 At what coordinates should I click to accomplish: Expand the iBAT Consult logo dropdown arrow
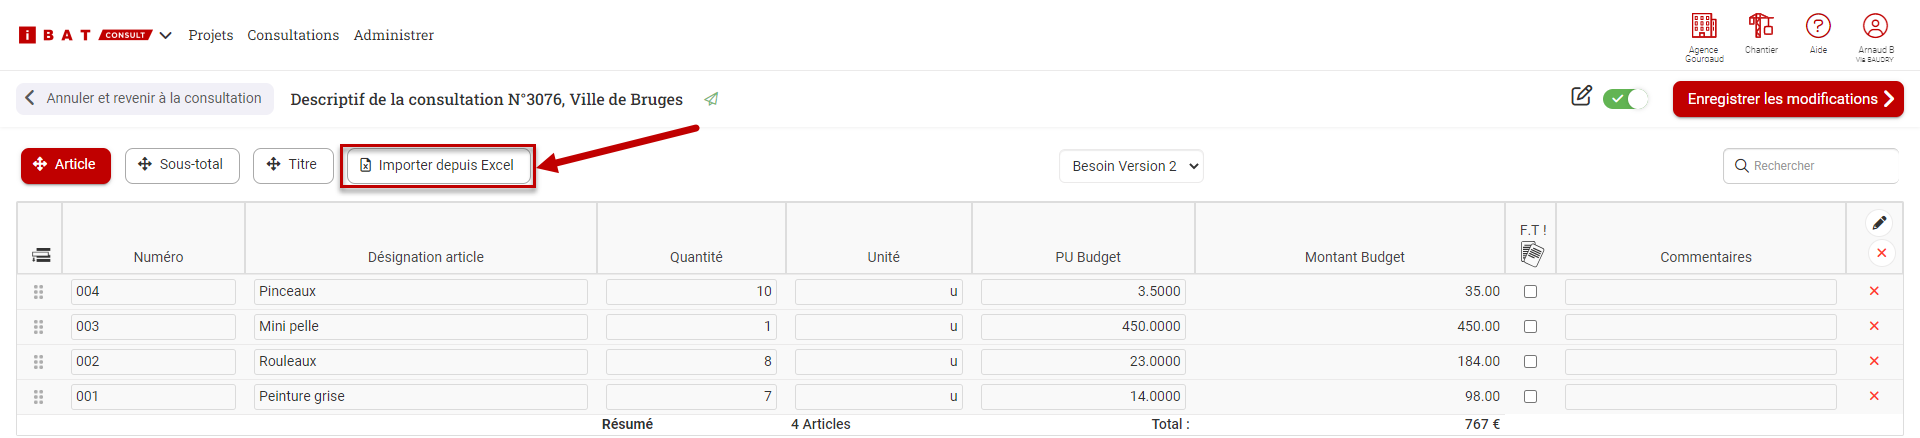tap(166, 35)
